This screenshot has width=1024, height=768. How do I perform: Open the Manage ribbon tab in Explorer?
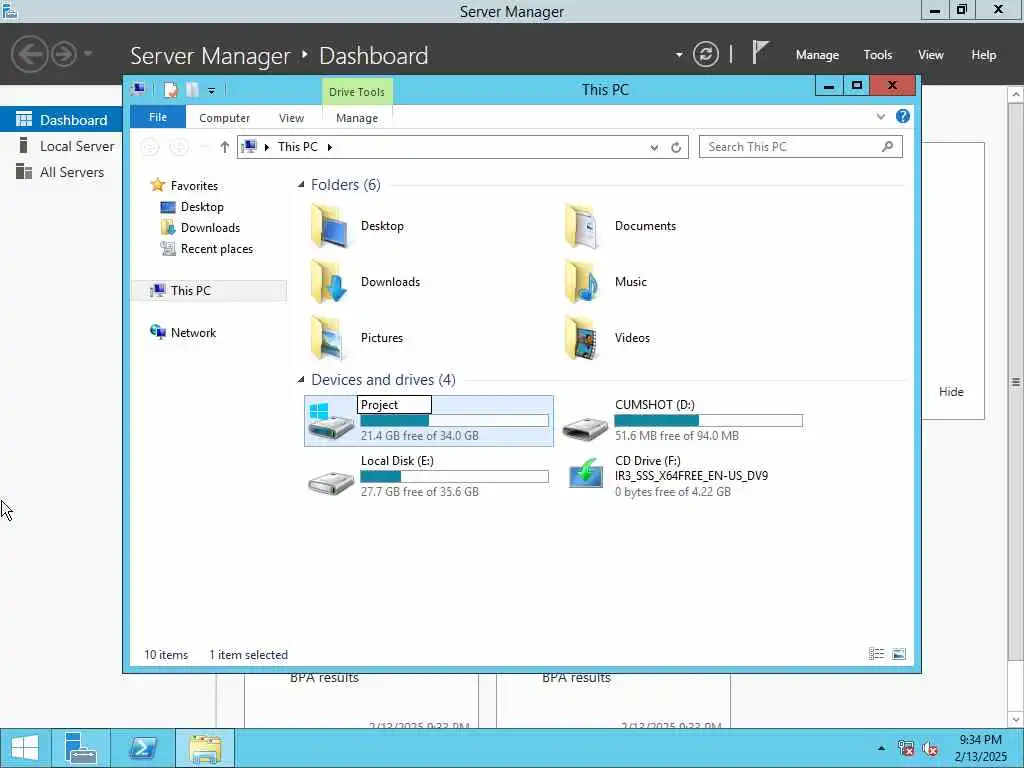pyautogui.click(x=357, y=118)
